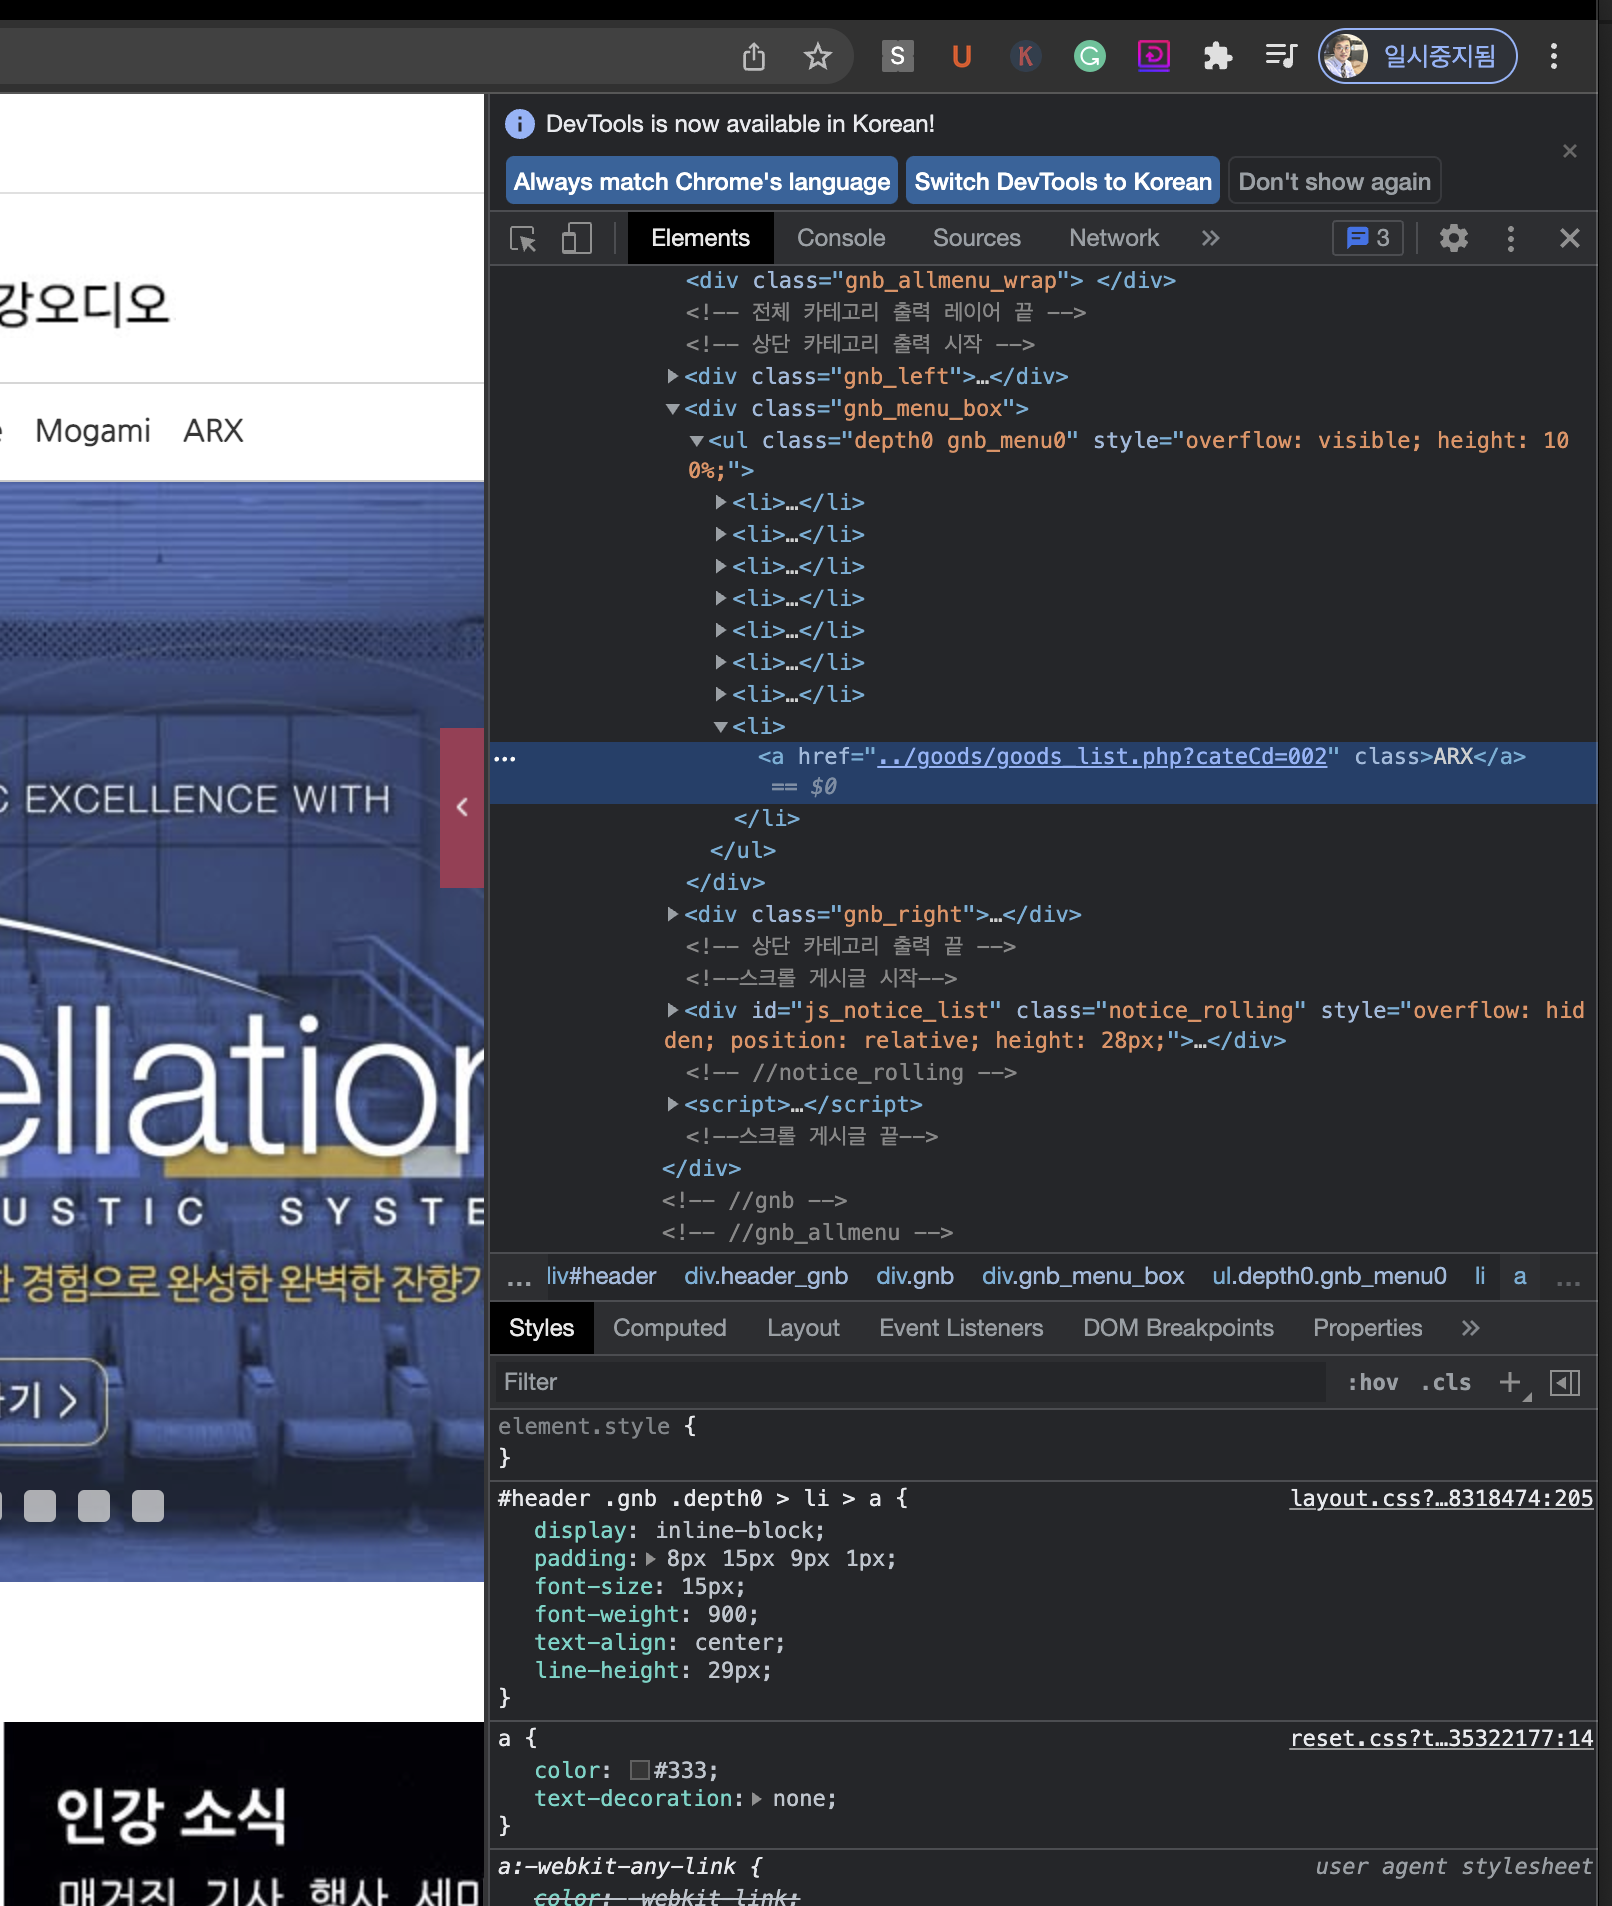Click the share page icon in address bar

[x=754, y=56]
